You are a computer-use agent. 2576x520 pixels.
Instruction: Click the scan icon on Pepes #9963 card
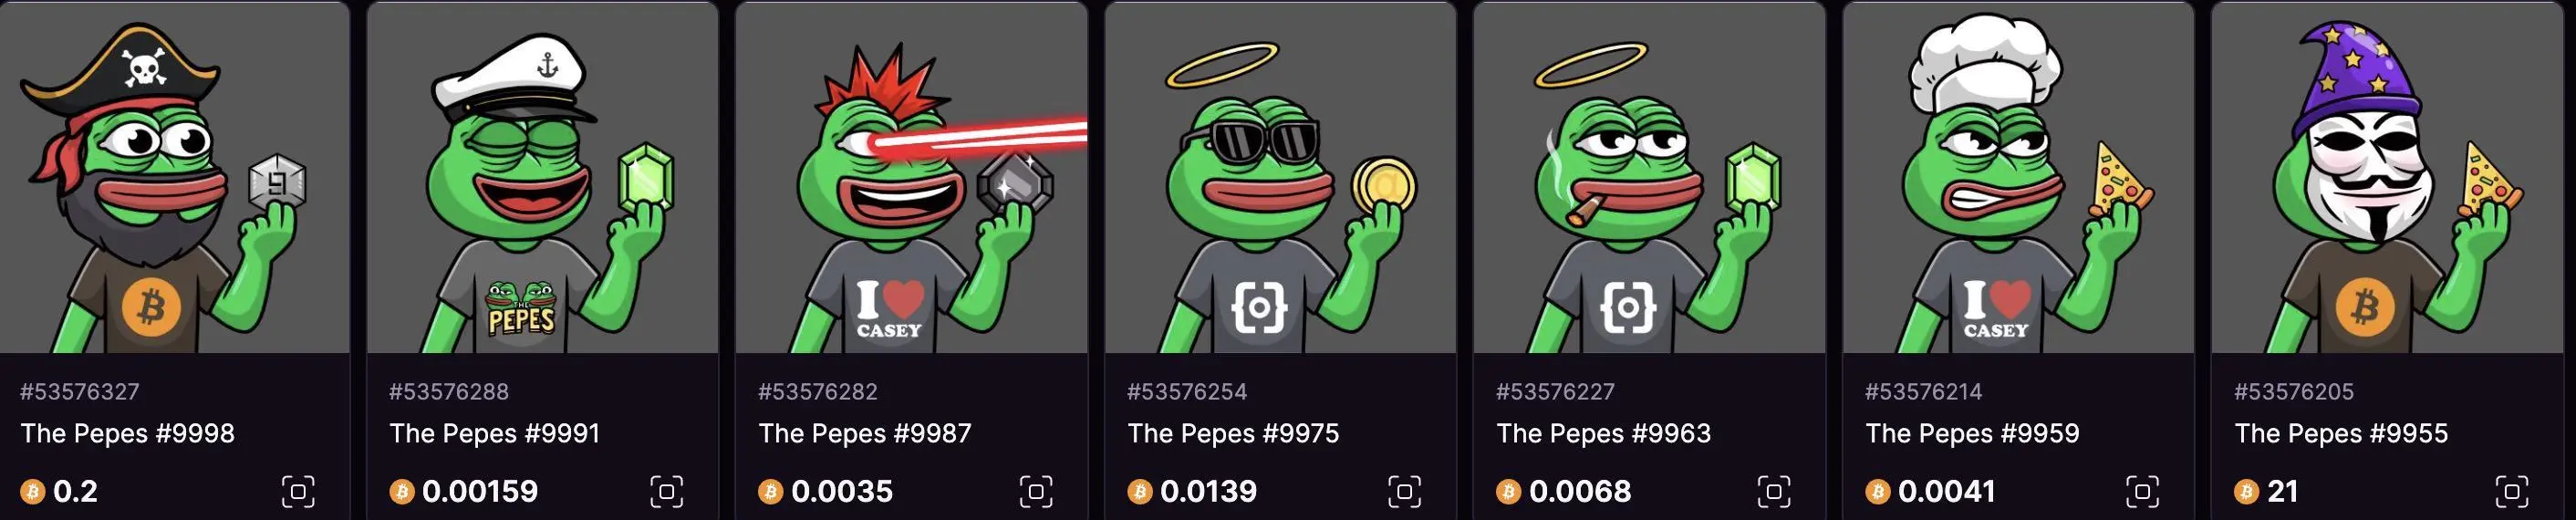point(1774,491)
